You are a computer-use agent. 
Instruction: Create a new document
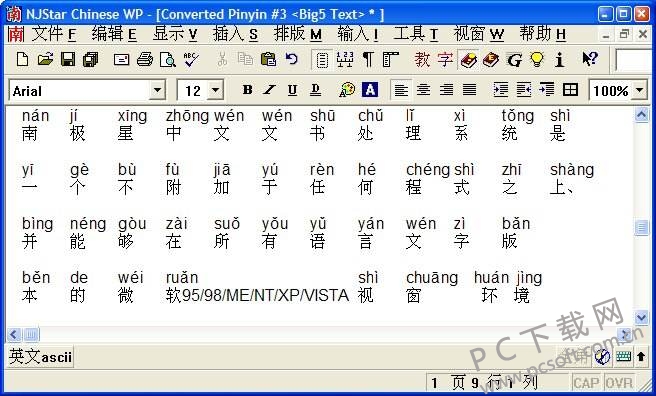point(22,59)
